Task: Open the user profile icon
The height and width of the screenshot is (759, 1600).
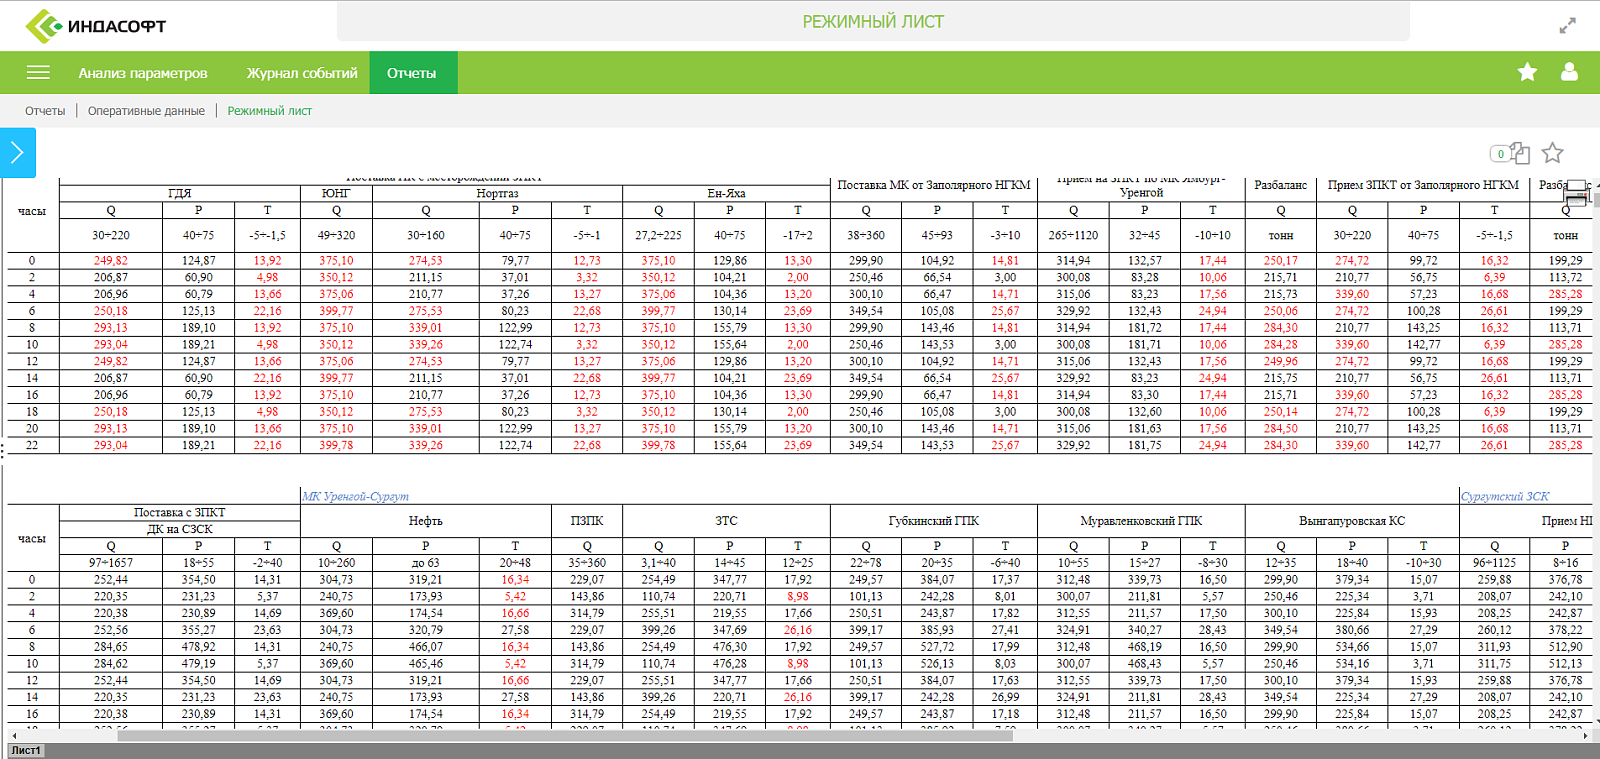Action: point(1569,72)
